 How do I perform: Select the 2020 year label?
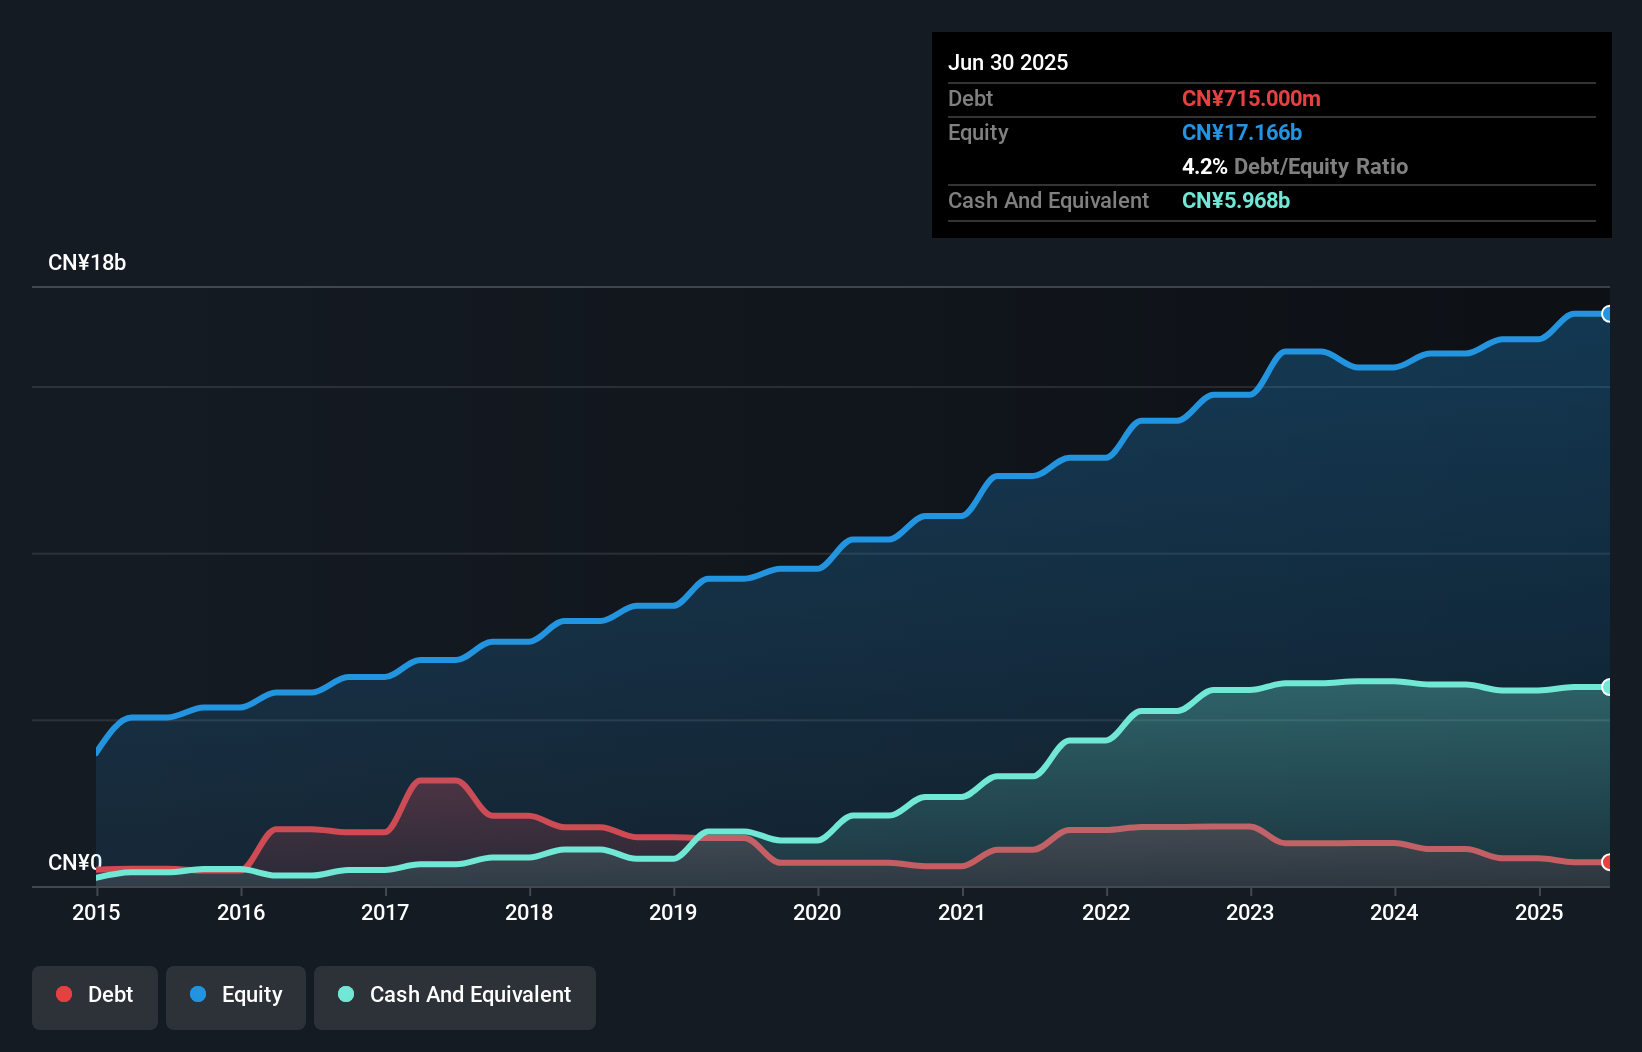click(x=817, y=912)
